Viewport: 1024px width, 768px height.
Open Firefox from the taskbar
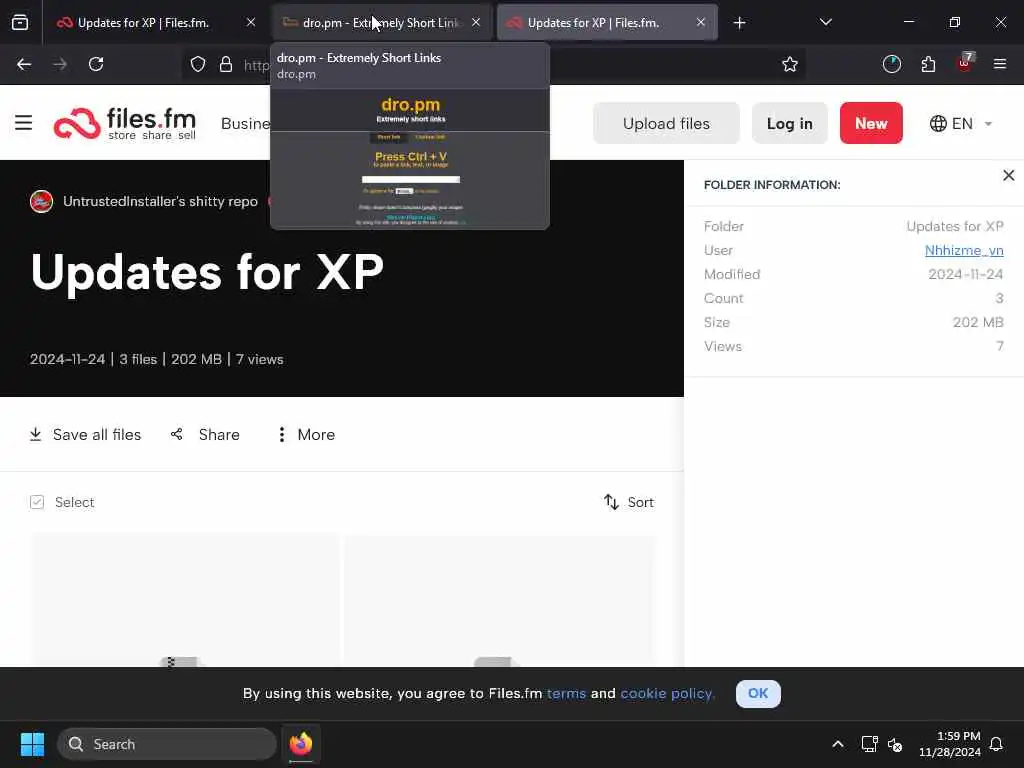[x=301, y=744]
